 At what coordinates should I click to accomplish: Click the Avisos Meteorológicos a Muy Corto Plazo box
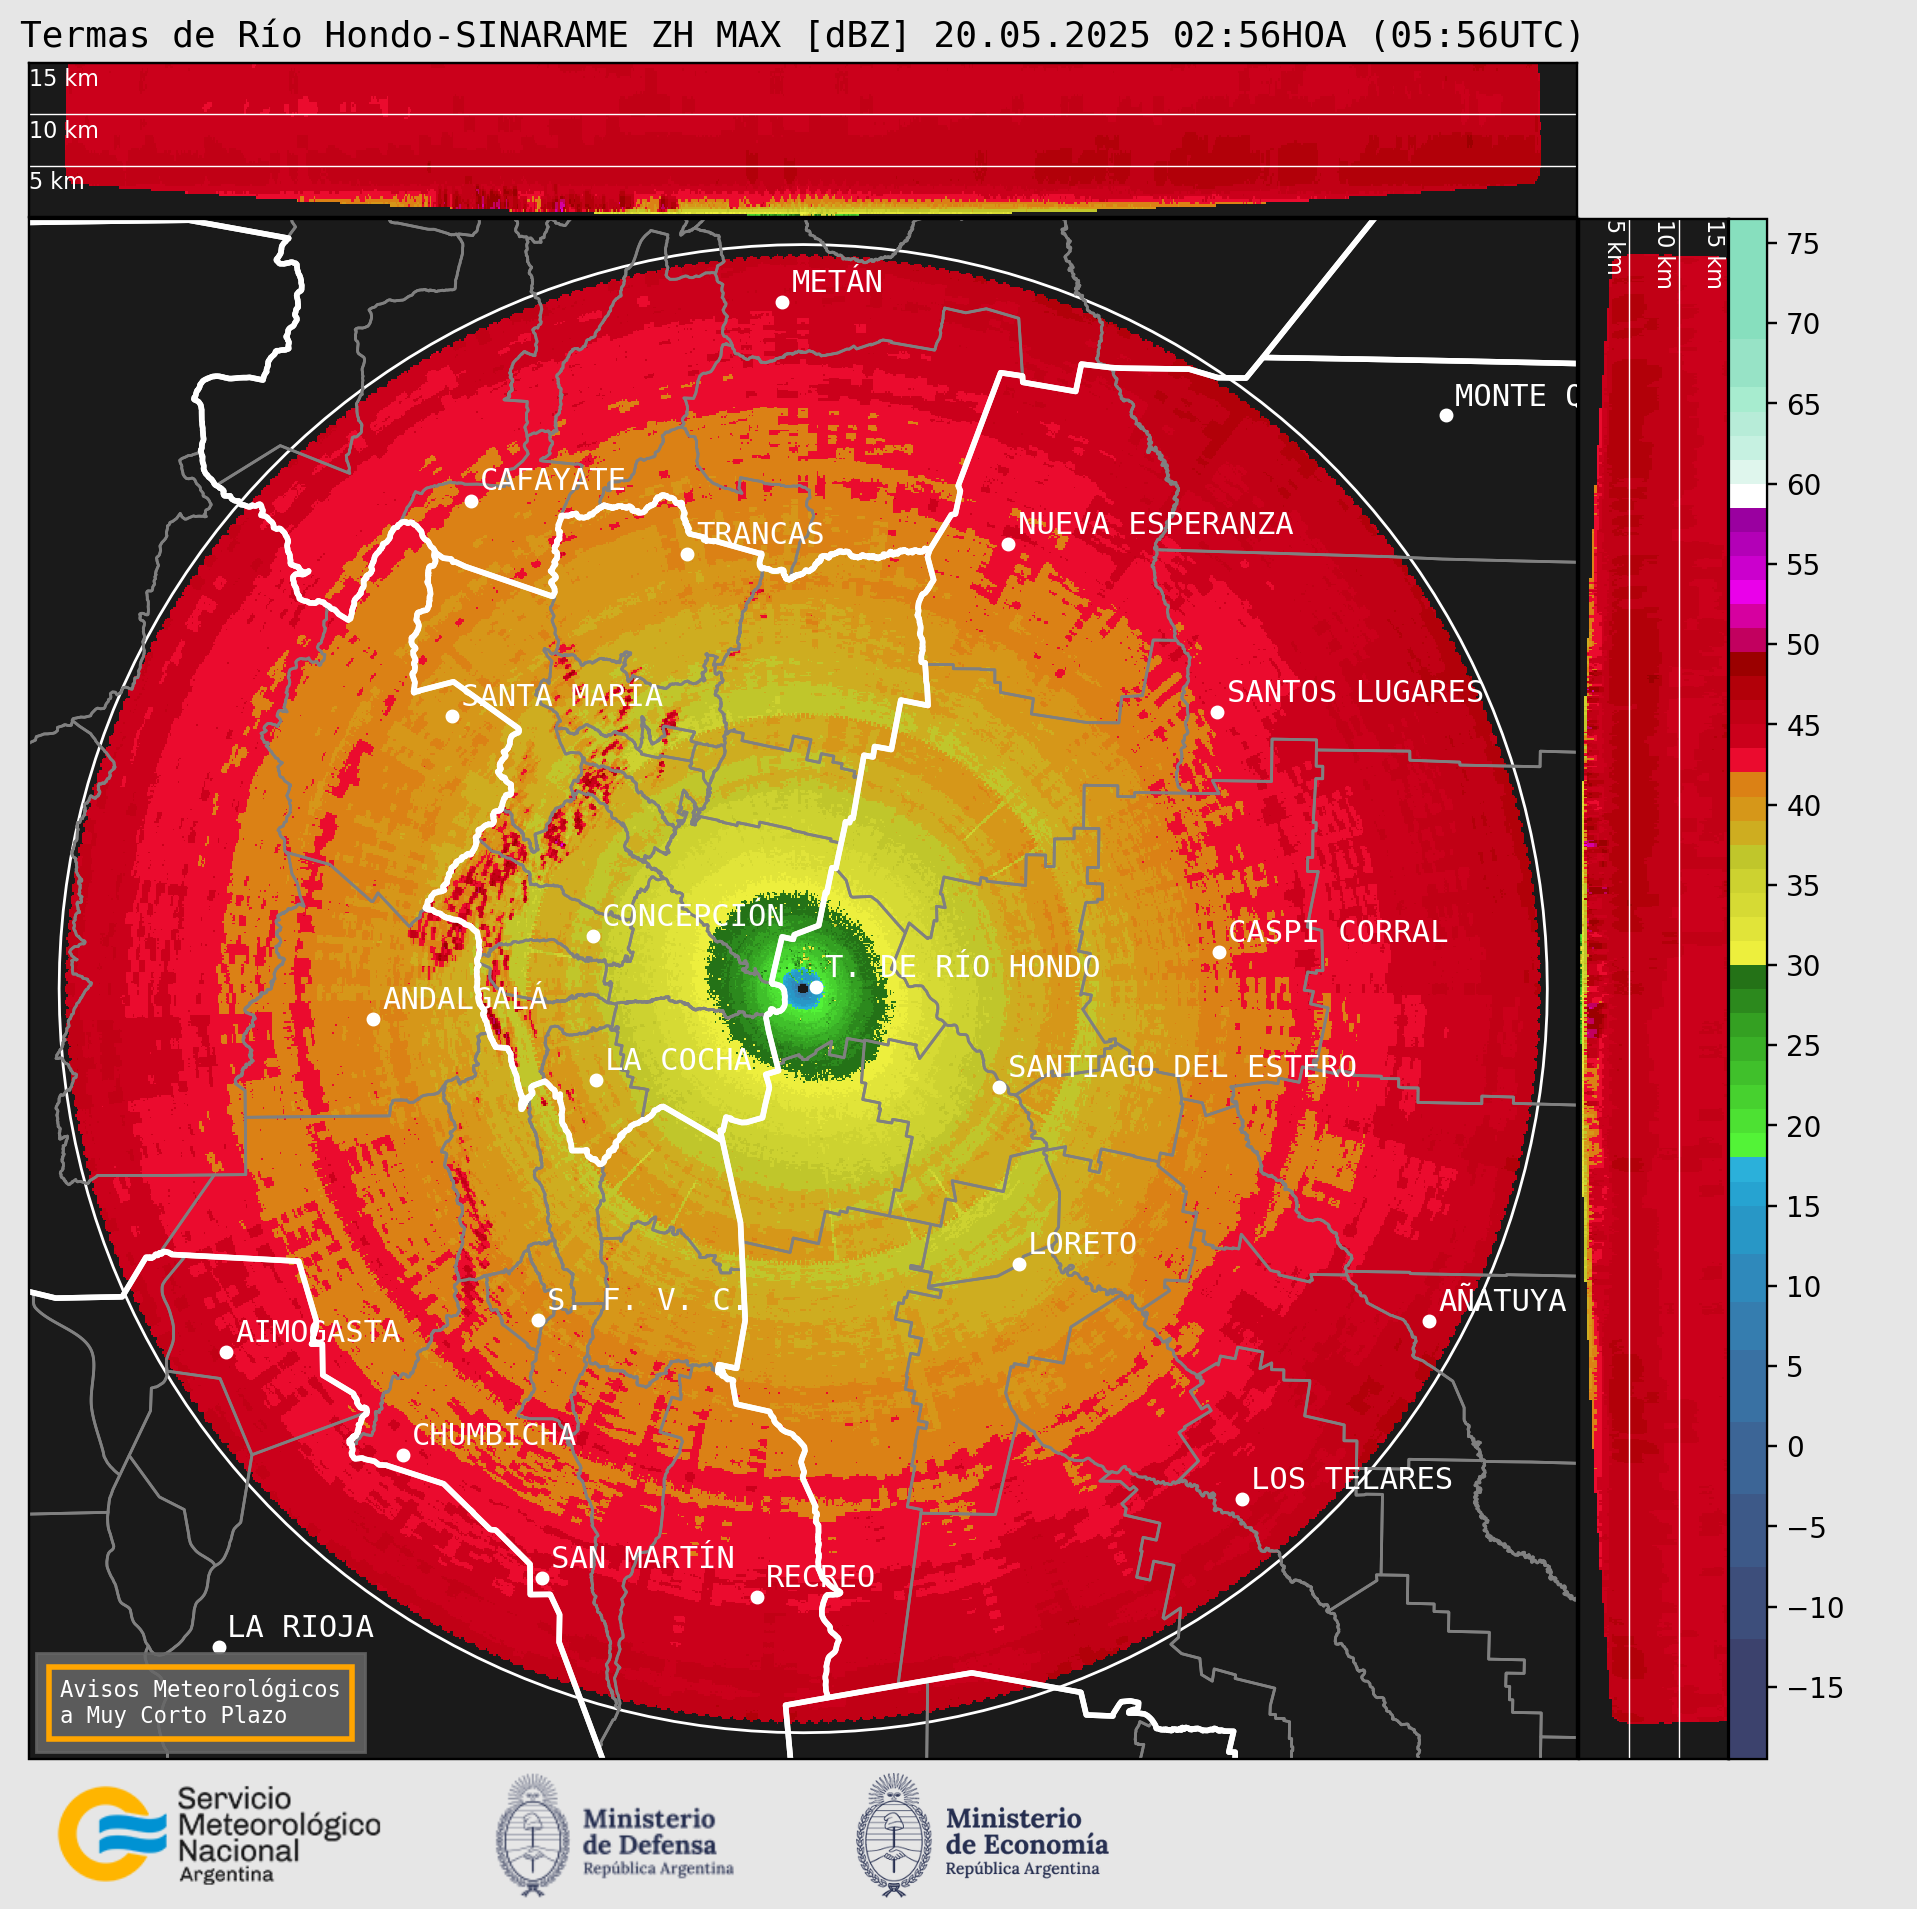click(x=200, y=1702)
